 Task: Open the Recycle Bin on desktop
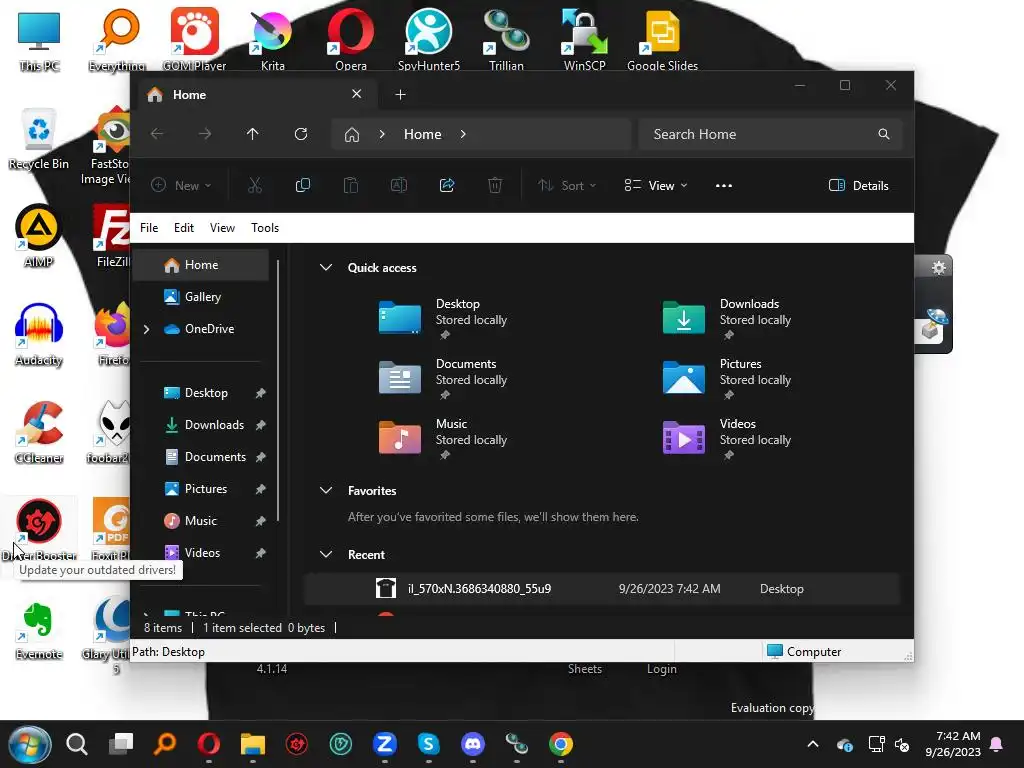[x=39, y=139]
